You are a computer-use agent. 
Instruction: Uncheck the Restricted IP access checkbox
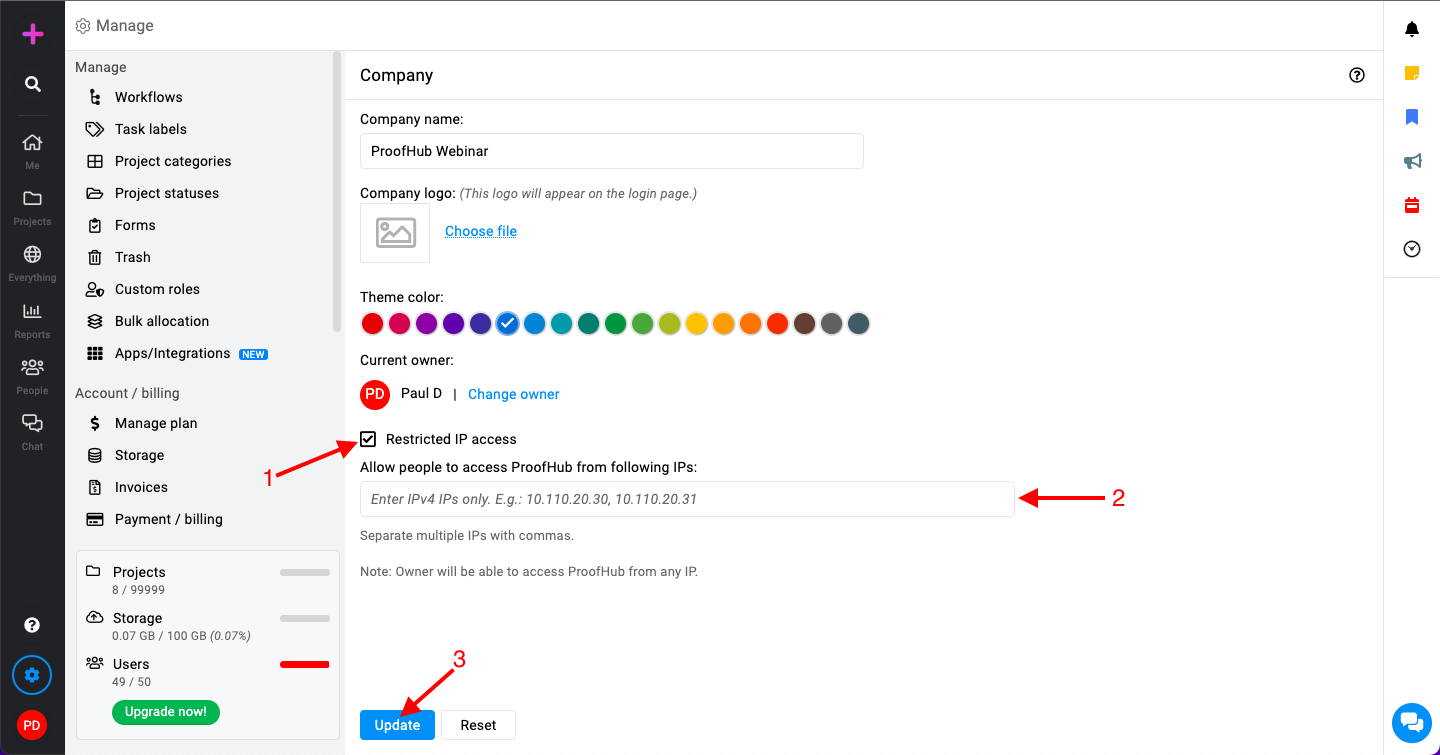(369, 439)
